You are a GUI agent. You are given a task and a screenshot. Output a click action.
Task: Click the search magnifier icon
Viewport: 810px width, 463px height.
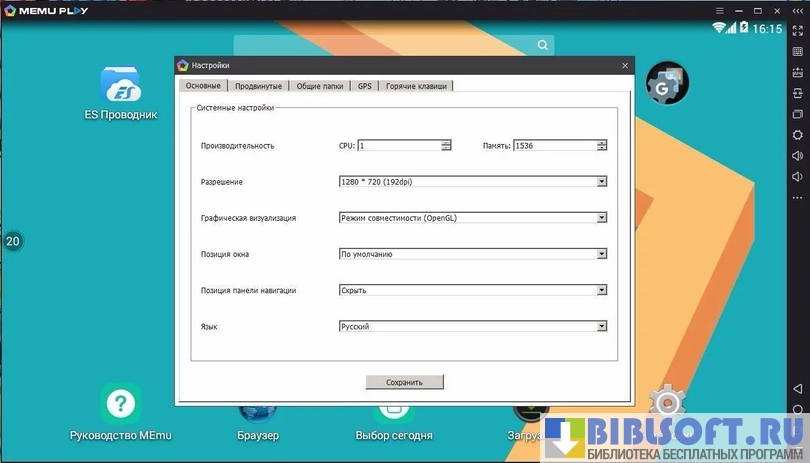click(543, 45)
